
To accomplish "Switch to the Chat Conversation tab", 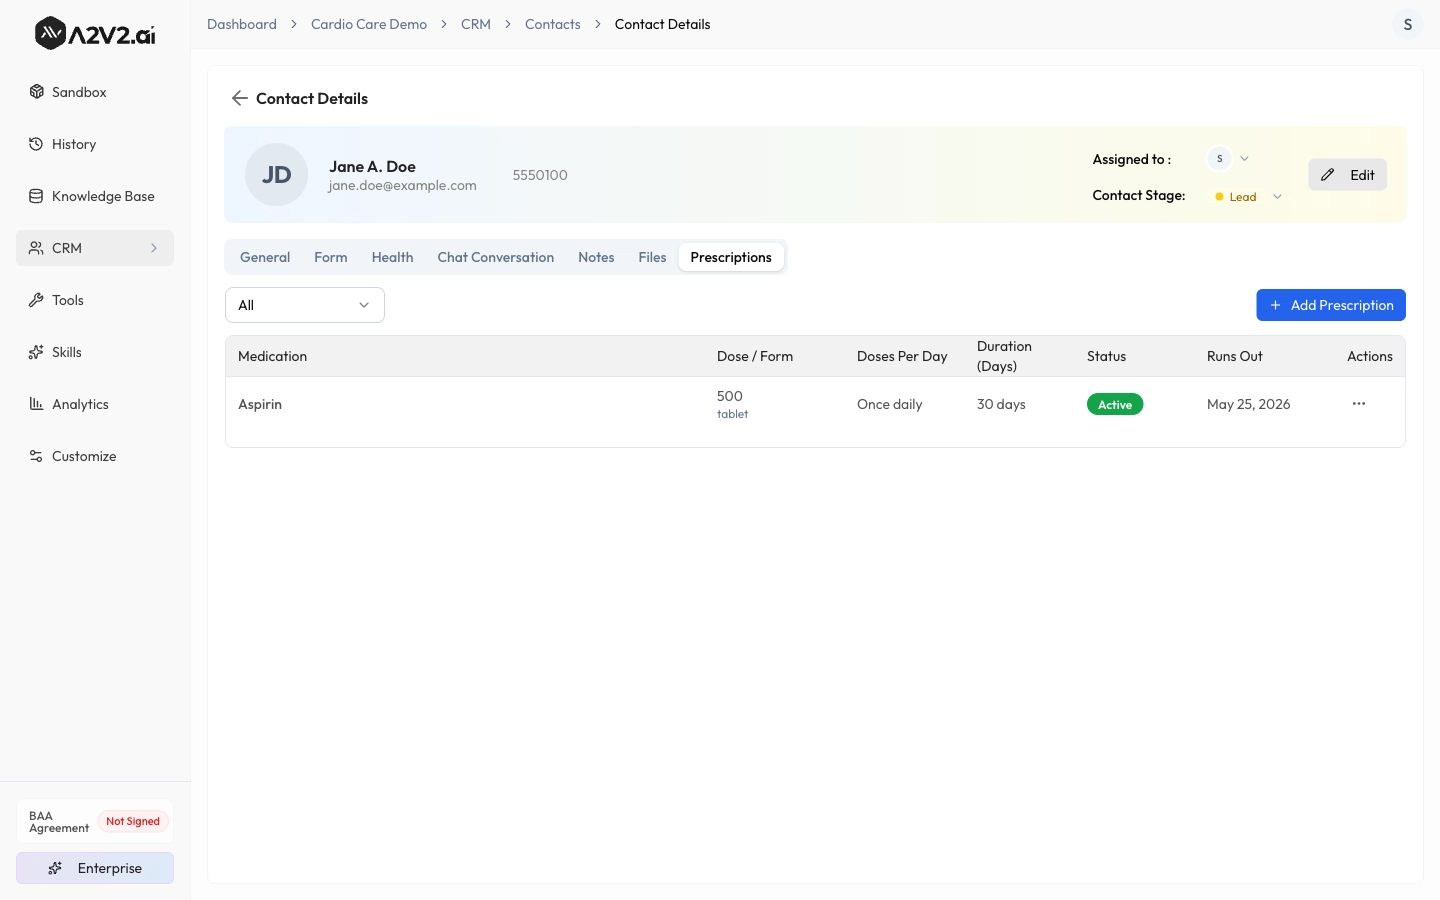I will tap(495, 257).
